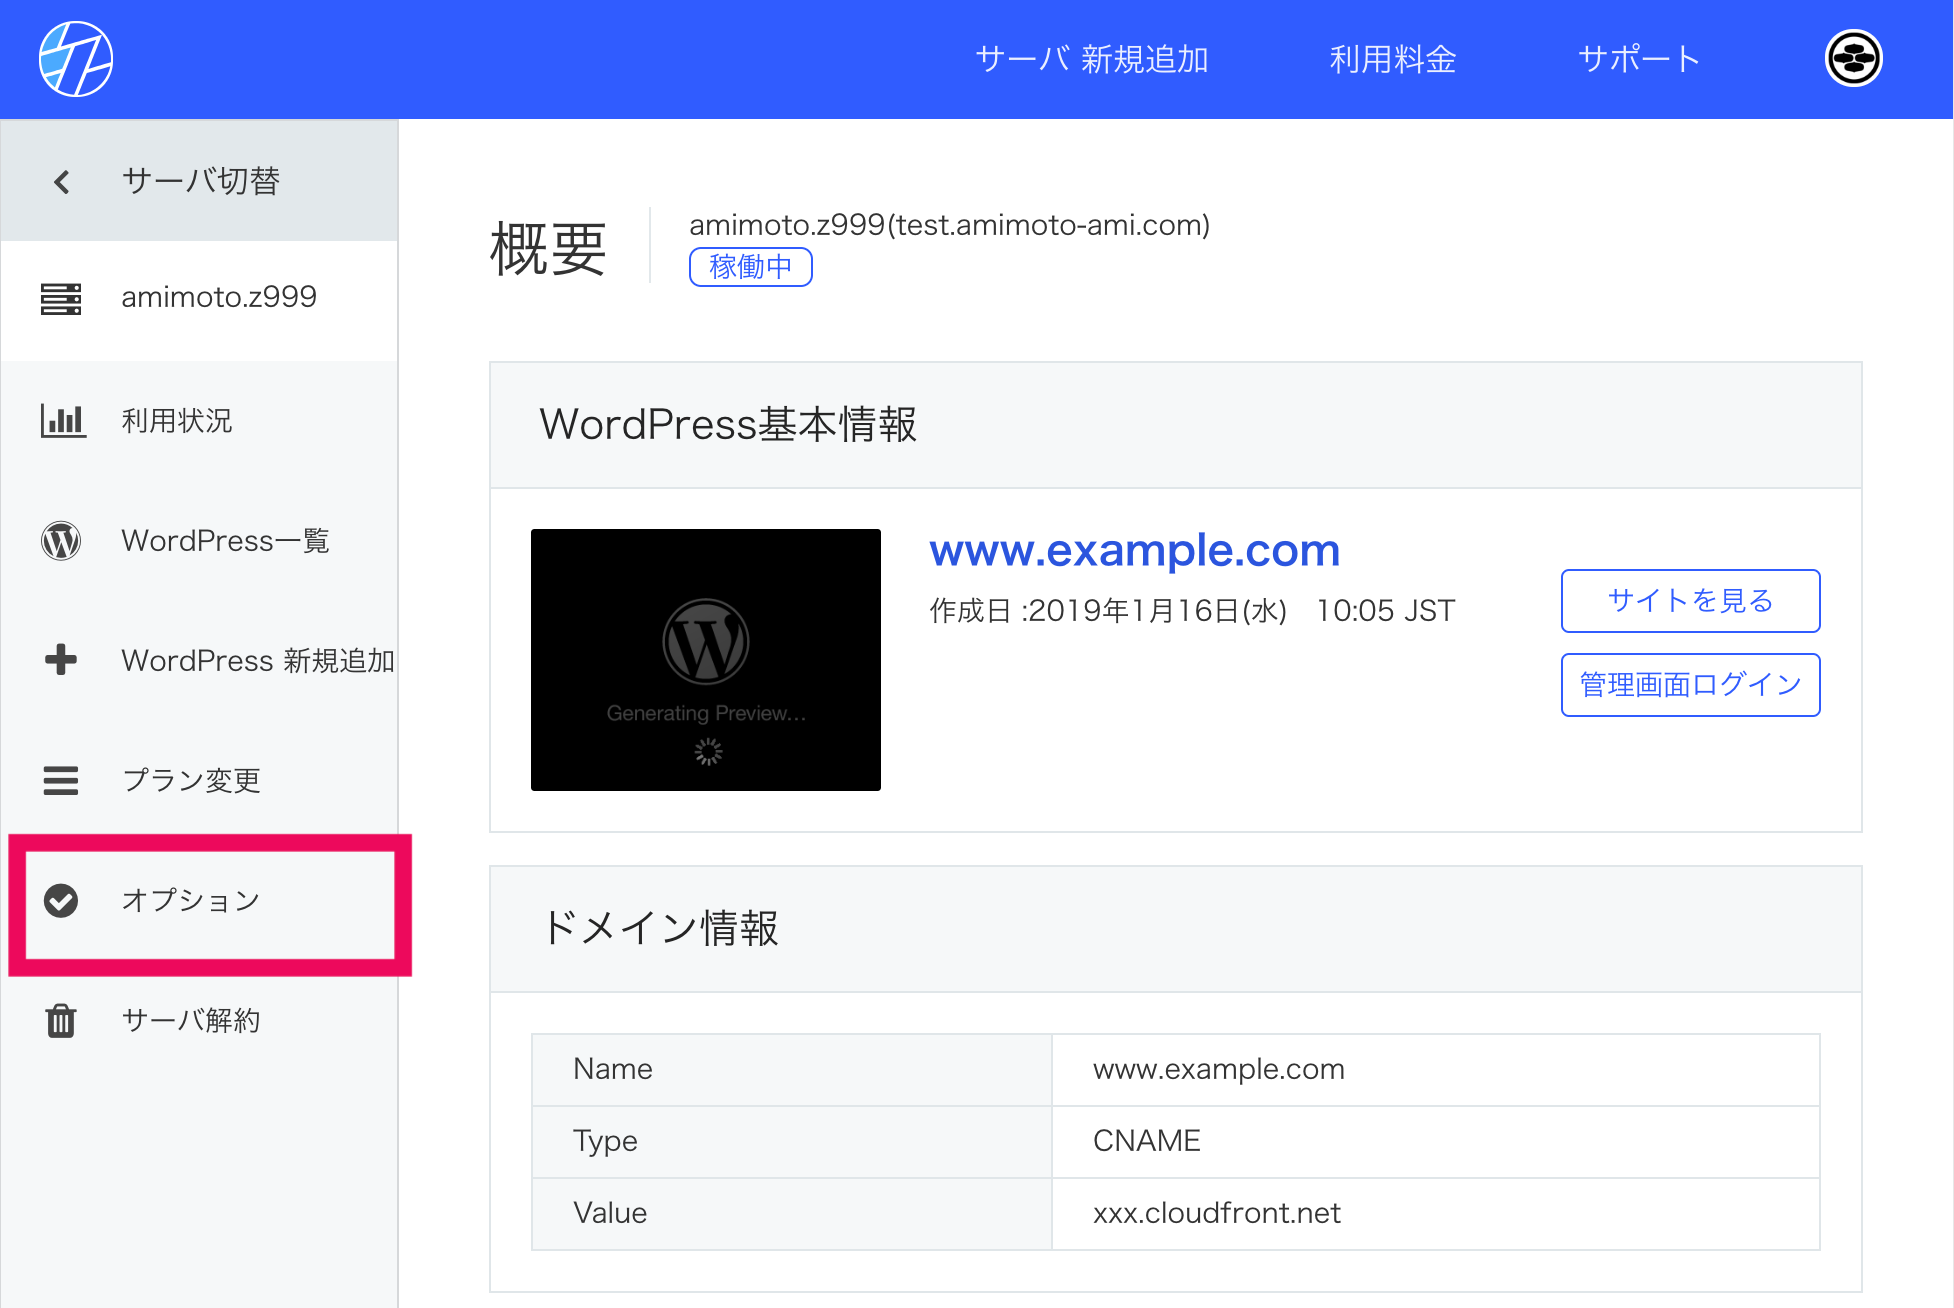Click the checkmark icon for オプション
This screenshot has width=1954, height=1308.
61,900
